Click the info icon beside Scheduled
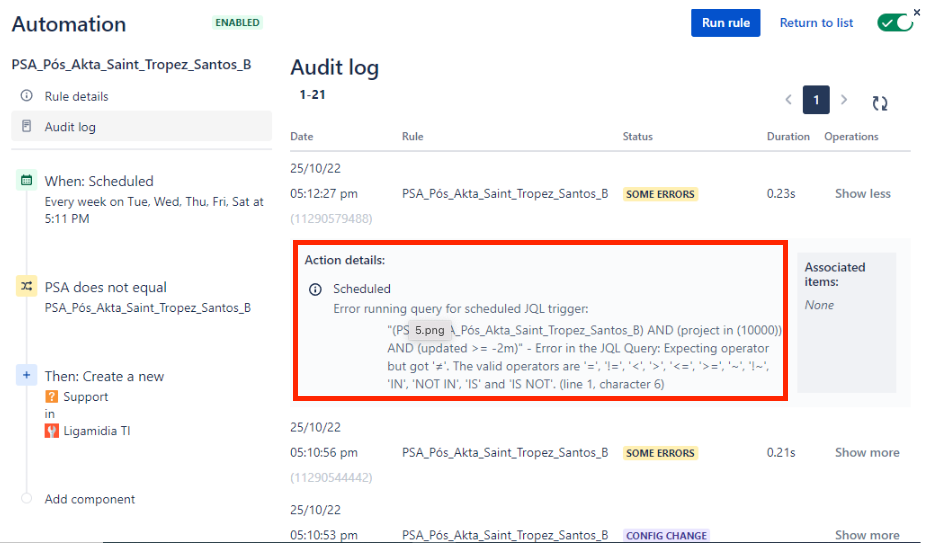Viewport: 939px width, 556px height. point(315,289)
